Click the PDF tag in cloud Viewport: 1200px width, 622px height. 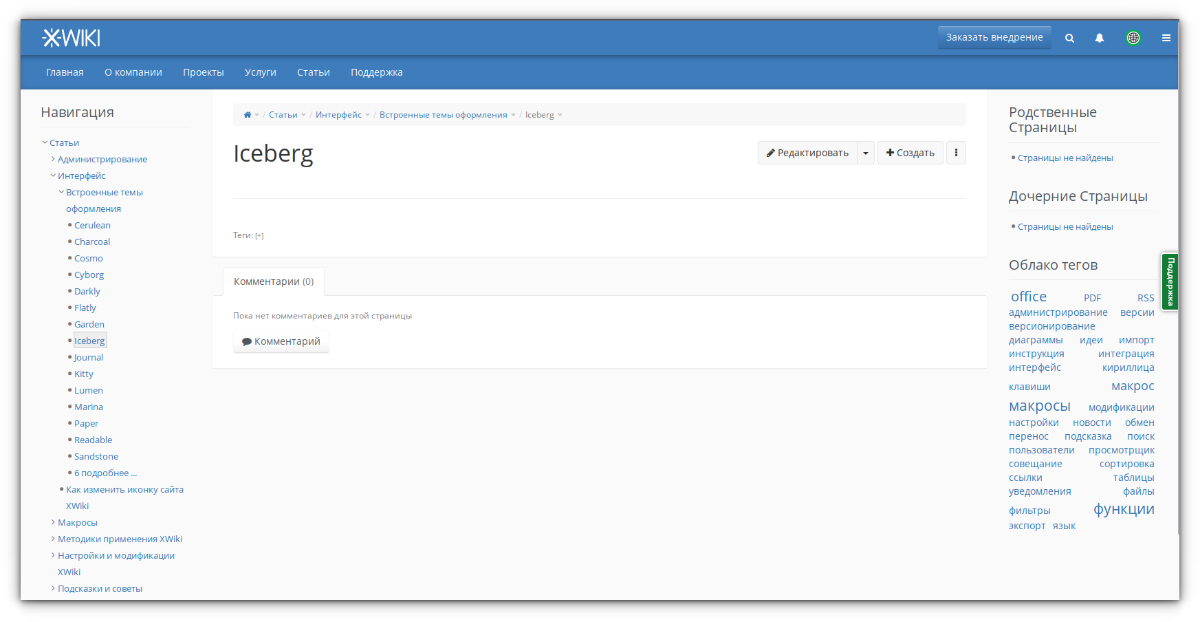1092,298
